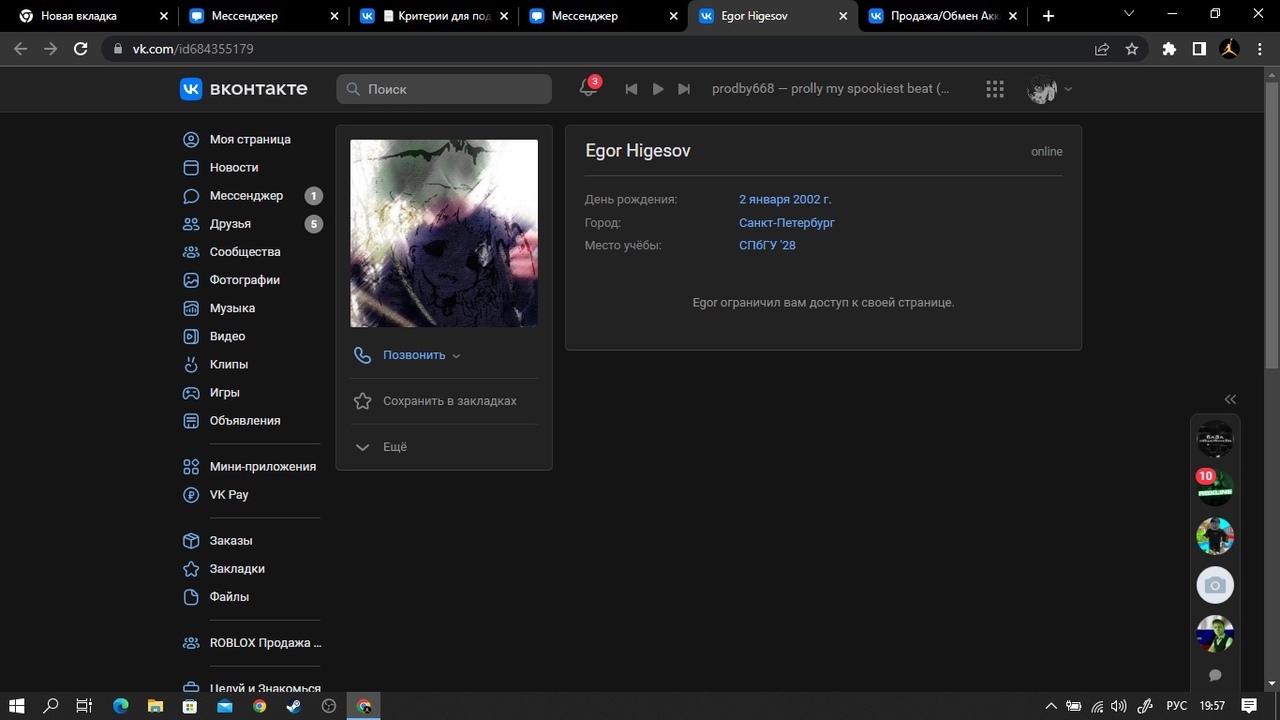
Task: Play the current music track
Action: [657, 89]
